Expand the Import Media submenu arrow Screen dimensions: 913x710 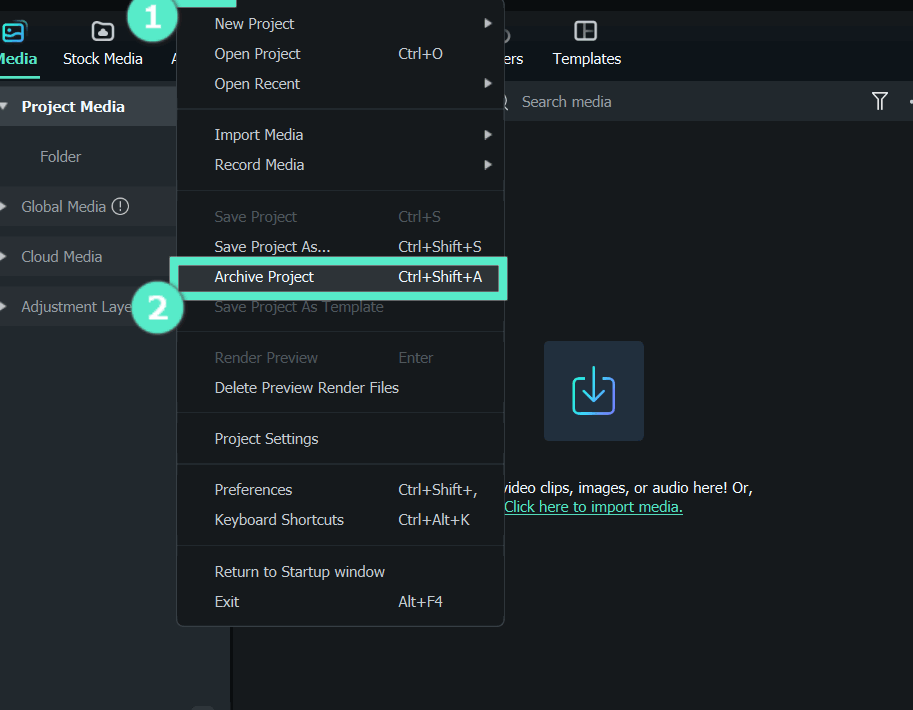(x=488, y=135)
